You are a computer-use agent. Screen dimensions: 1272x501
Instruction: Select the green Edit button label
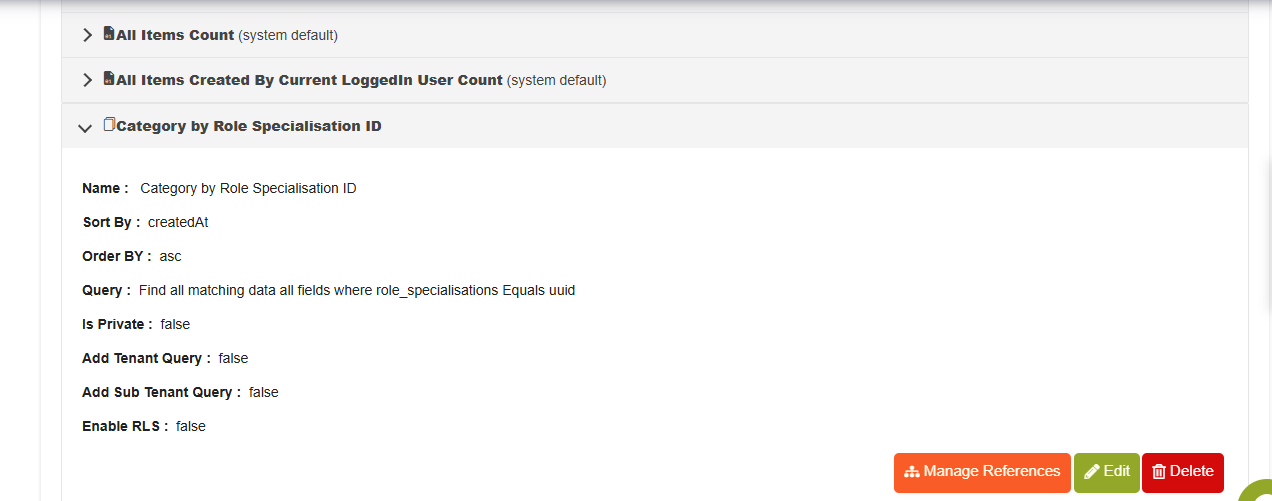(x=1117, y=472)
